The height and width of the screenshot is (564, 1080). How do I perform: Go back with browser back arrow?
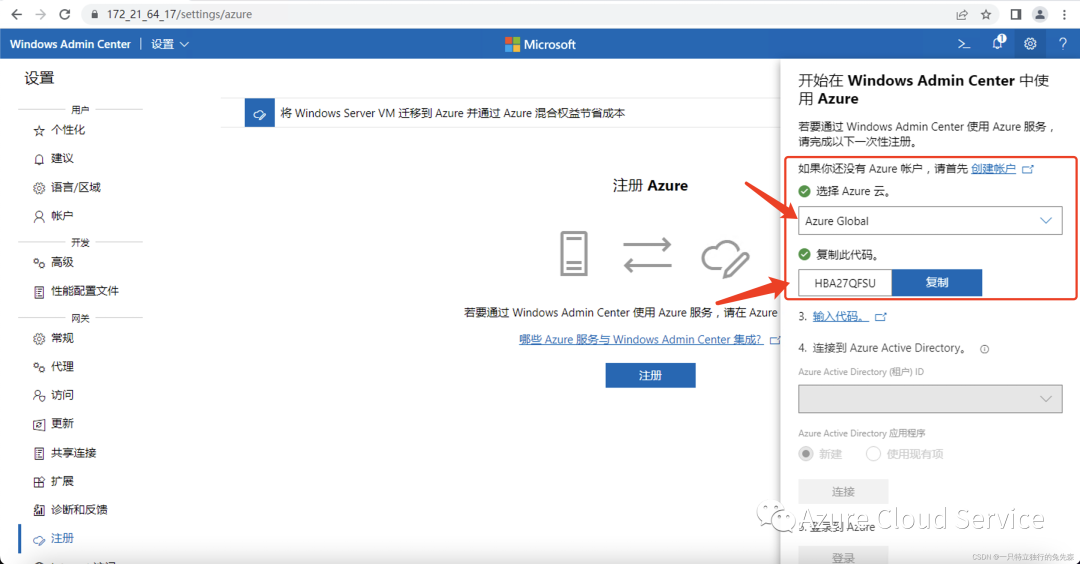[17, 14]
